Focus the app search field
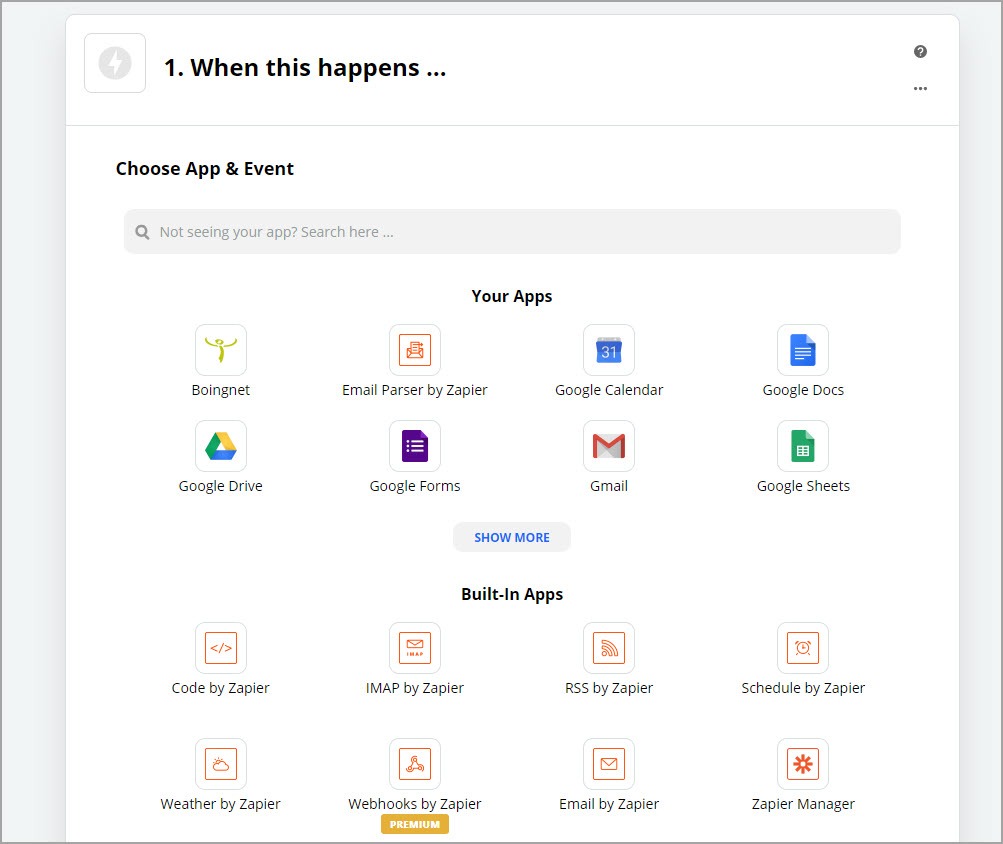 pos(512,232)
